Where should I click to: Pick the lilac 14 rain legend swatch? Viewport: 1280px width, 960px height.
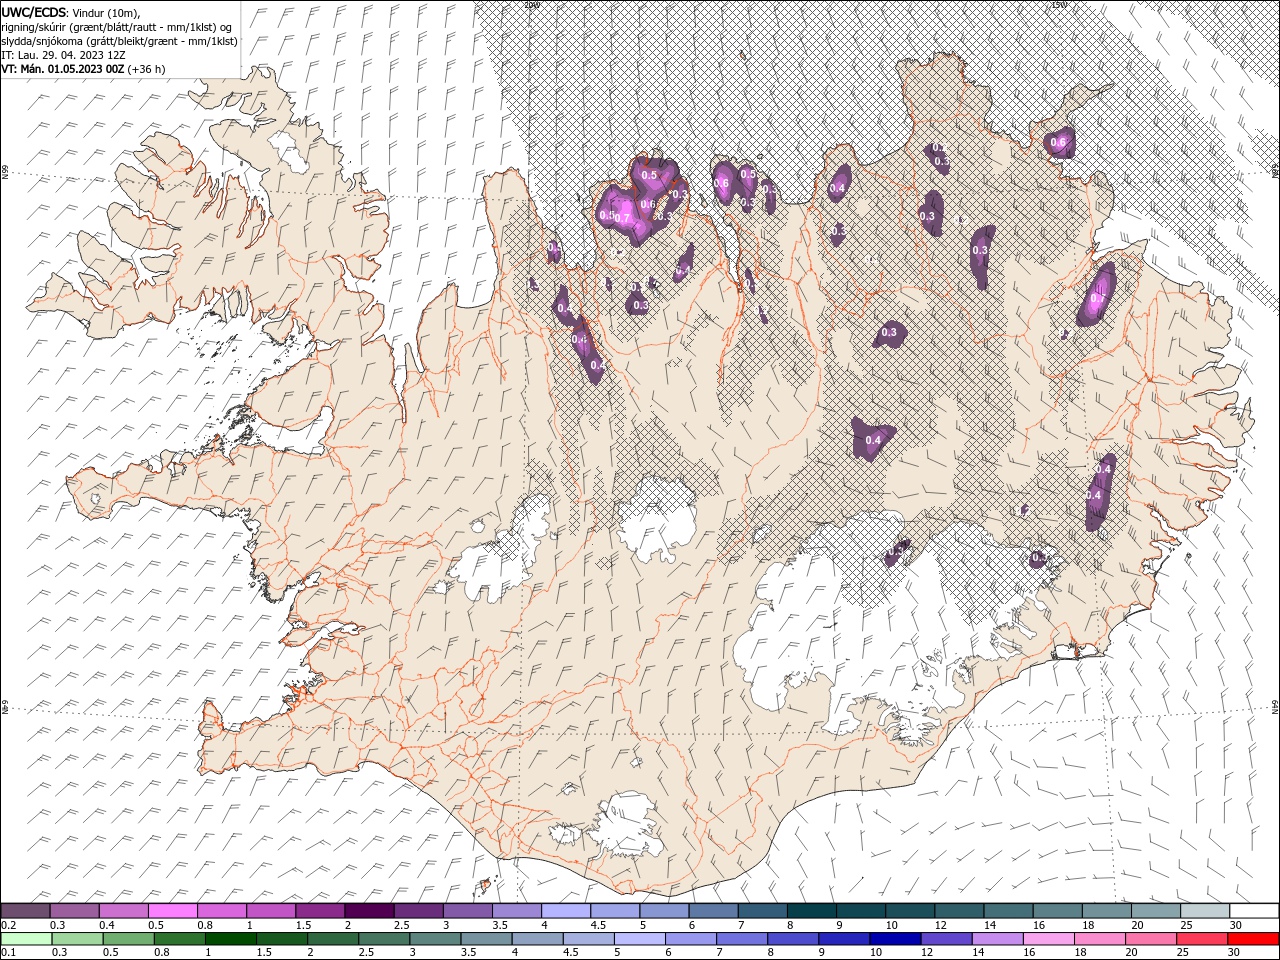997,938
